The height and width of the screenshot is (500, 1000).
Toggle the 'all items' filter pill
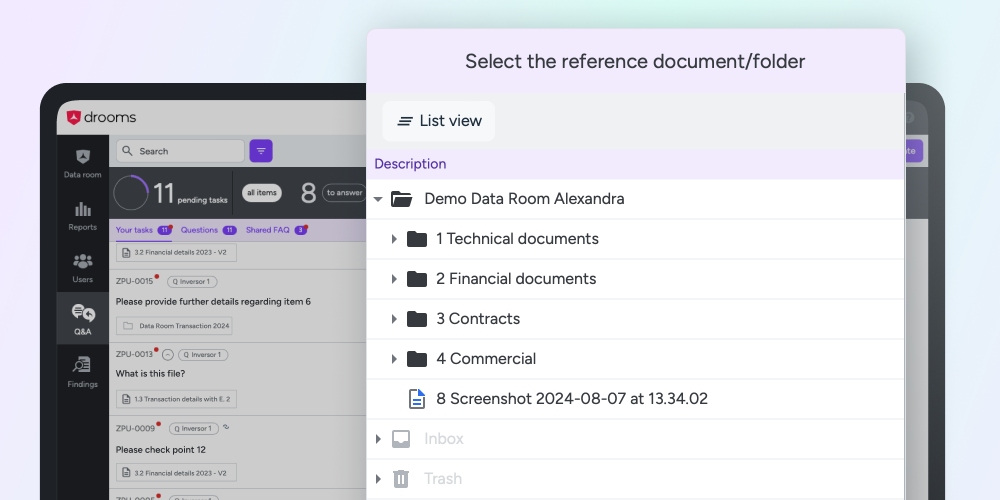coord(262,193)
